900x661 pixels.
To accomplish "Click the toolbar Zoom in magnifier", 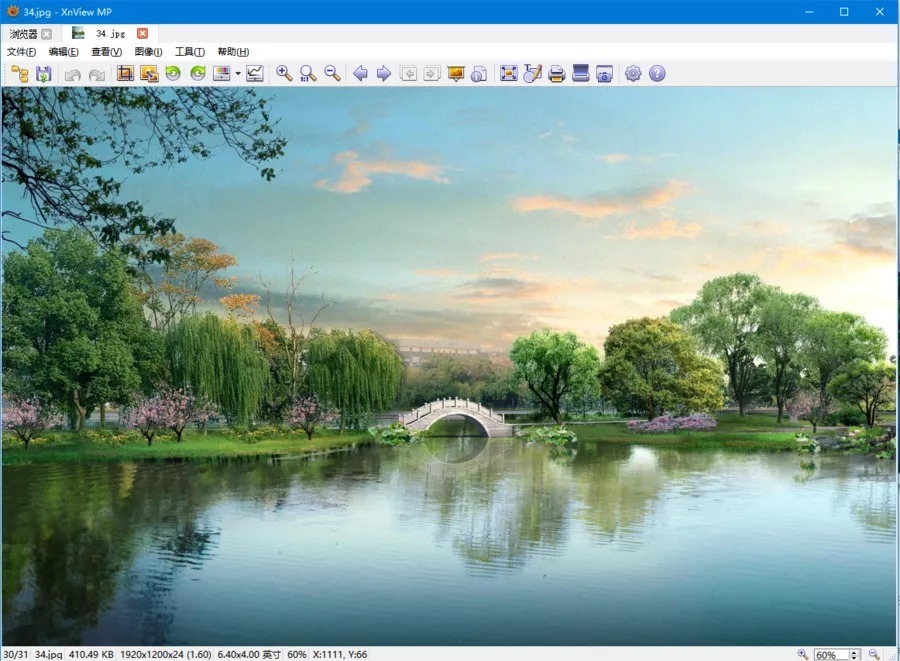I will pyautogui.click(x=284, y=73).
